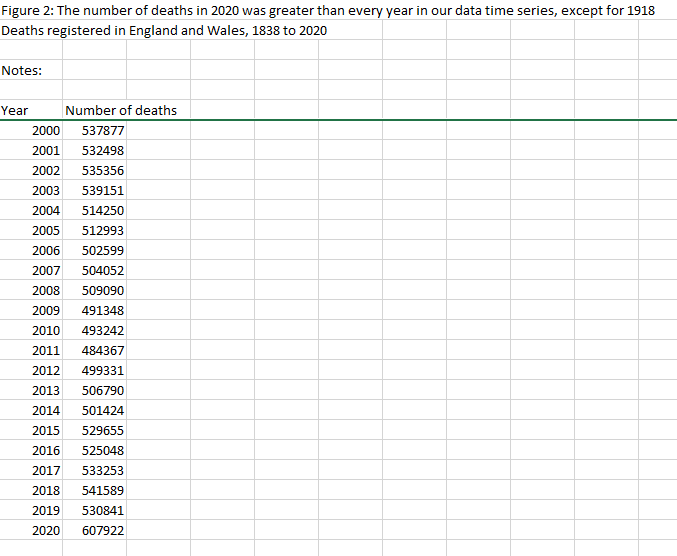Image resolution: width=677 pixels, height=556 pixels.
Task: Select the year 2006 cell
Action: [x=45, y=250]
